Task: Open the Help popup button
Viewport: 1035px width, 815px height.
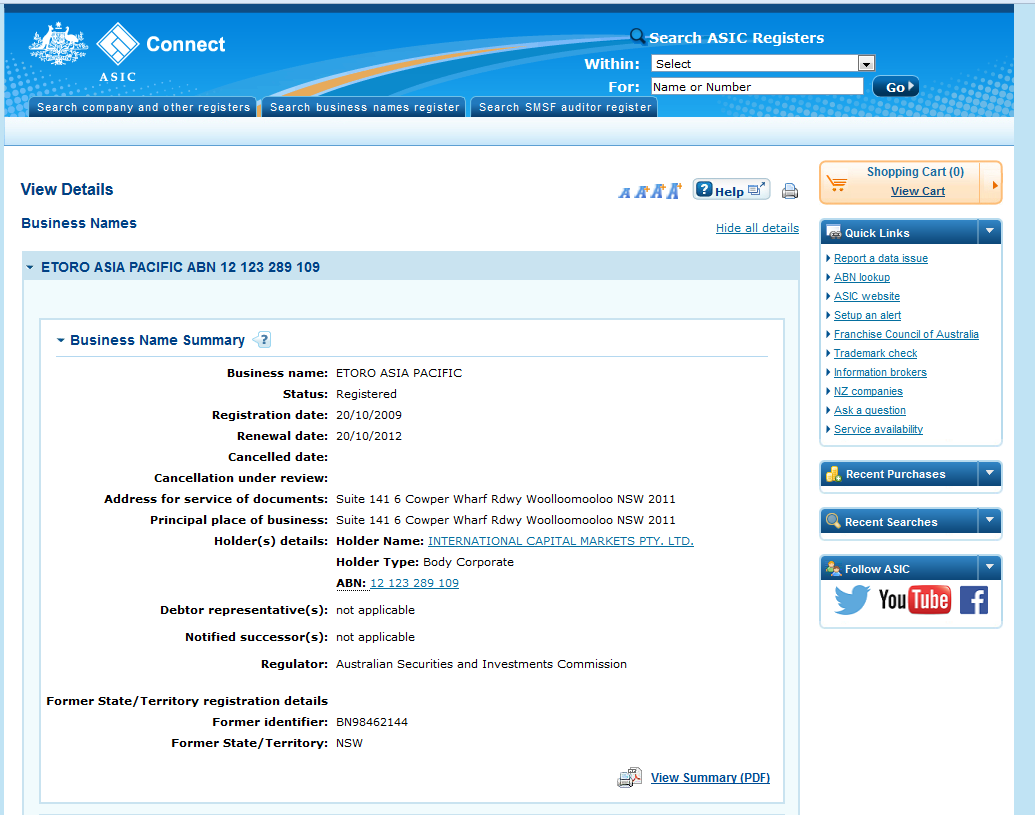Action: coord(731,190)
